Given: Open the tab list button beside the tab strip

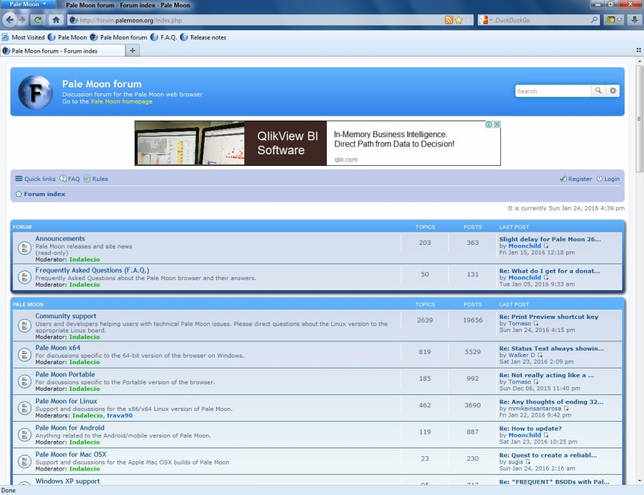Looking at the screenshot, I should 639,50.
